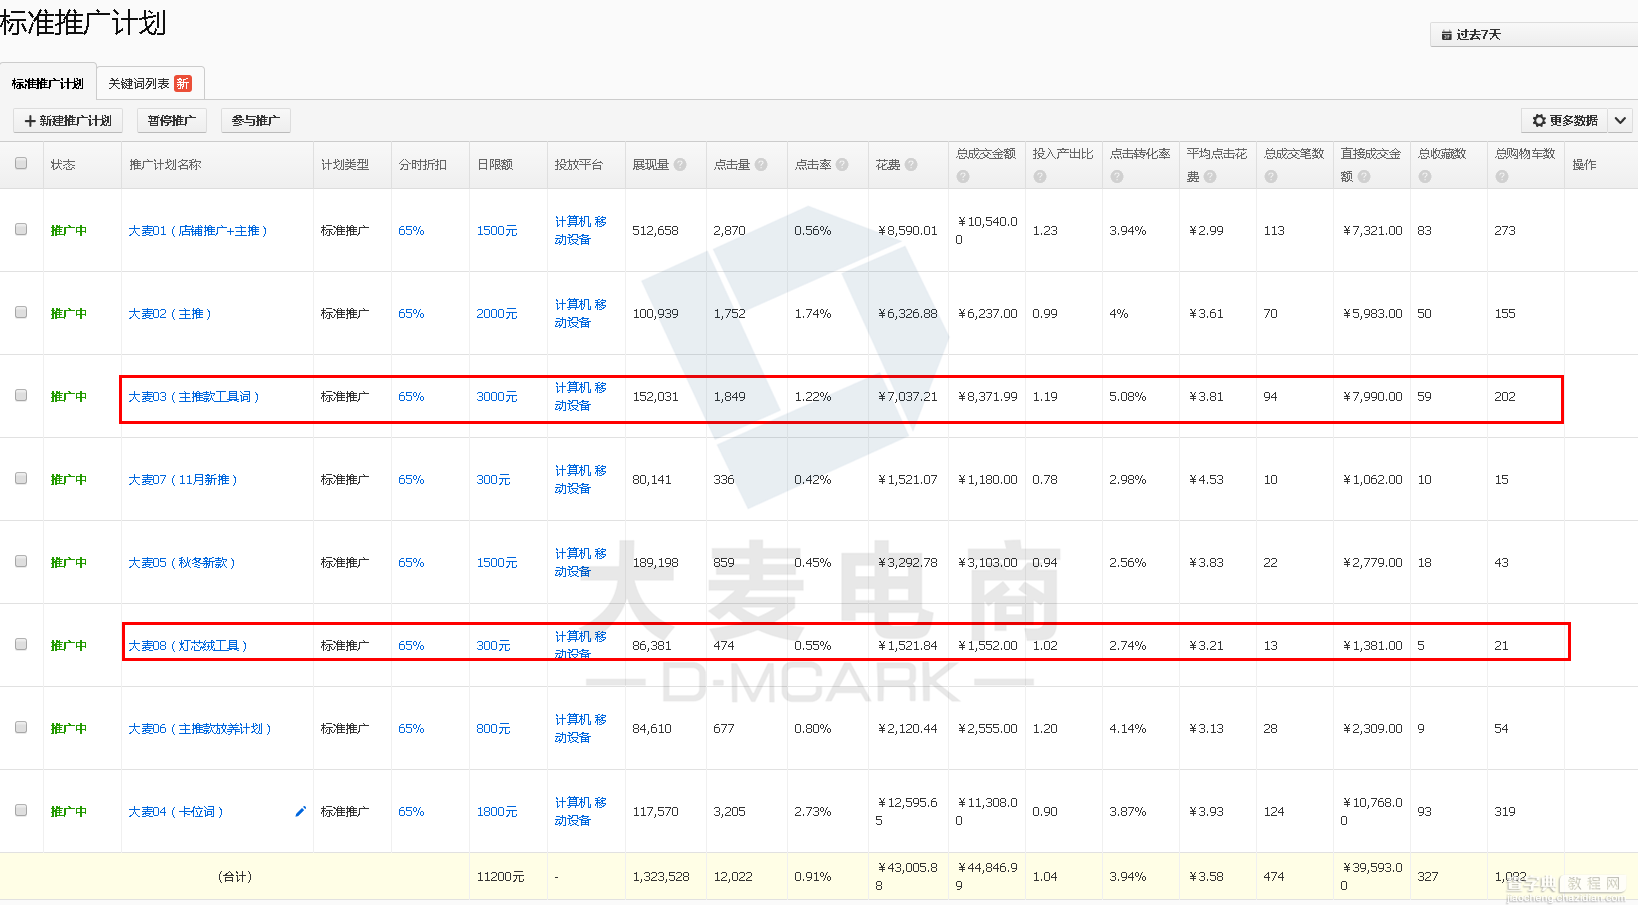This screenshot has height=905, width=1638.
Task: Click the help icon under 点击转化率 header
Action: 1117,177
